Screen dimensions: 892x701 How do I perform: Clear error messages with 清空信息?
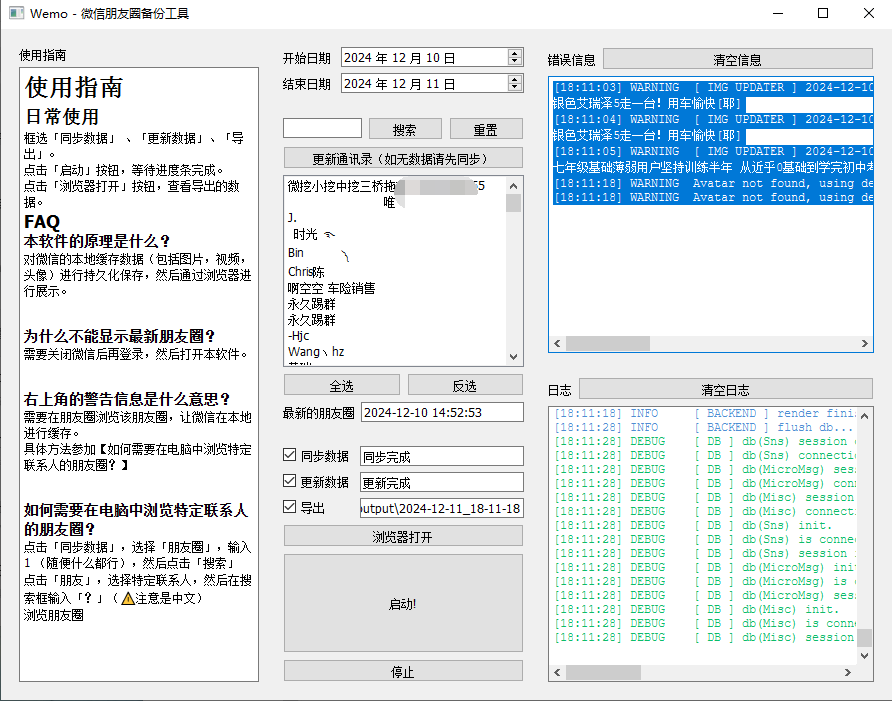coord(737,59)
